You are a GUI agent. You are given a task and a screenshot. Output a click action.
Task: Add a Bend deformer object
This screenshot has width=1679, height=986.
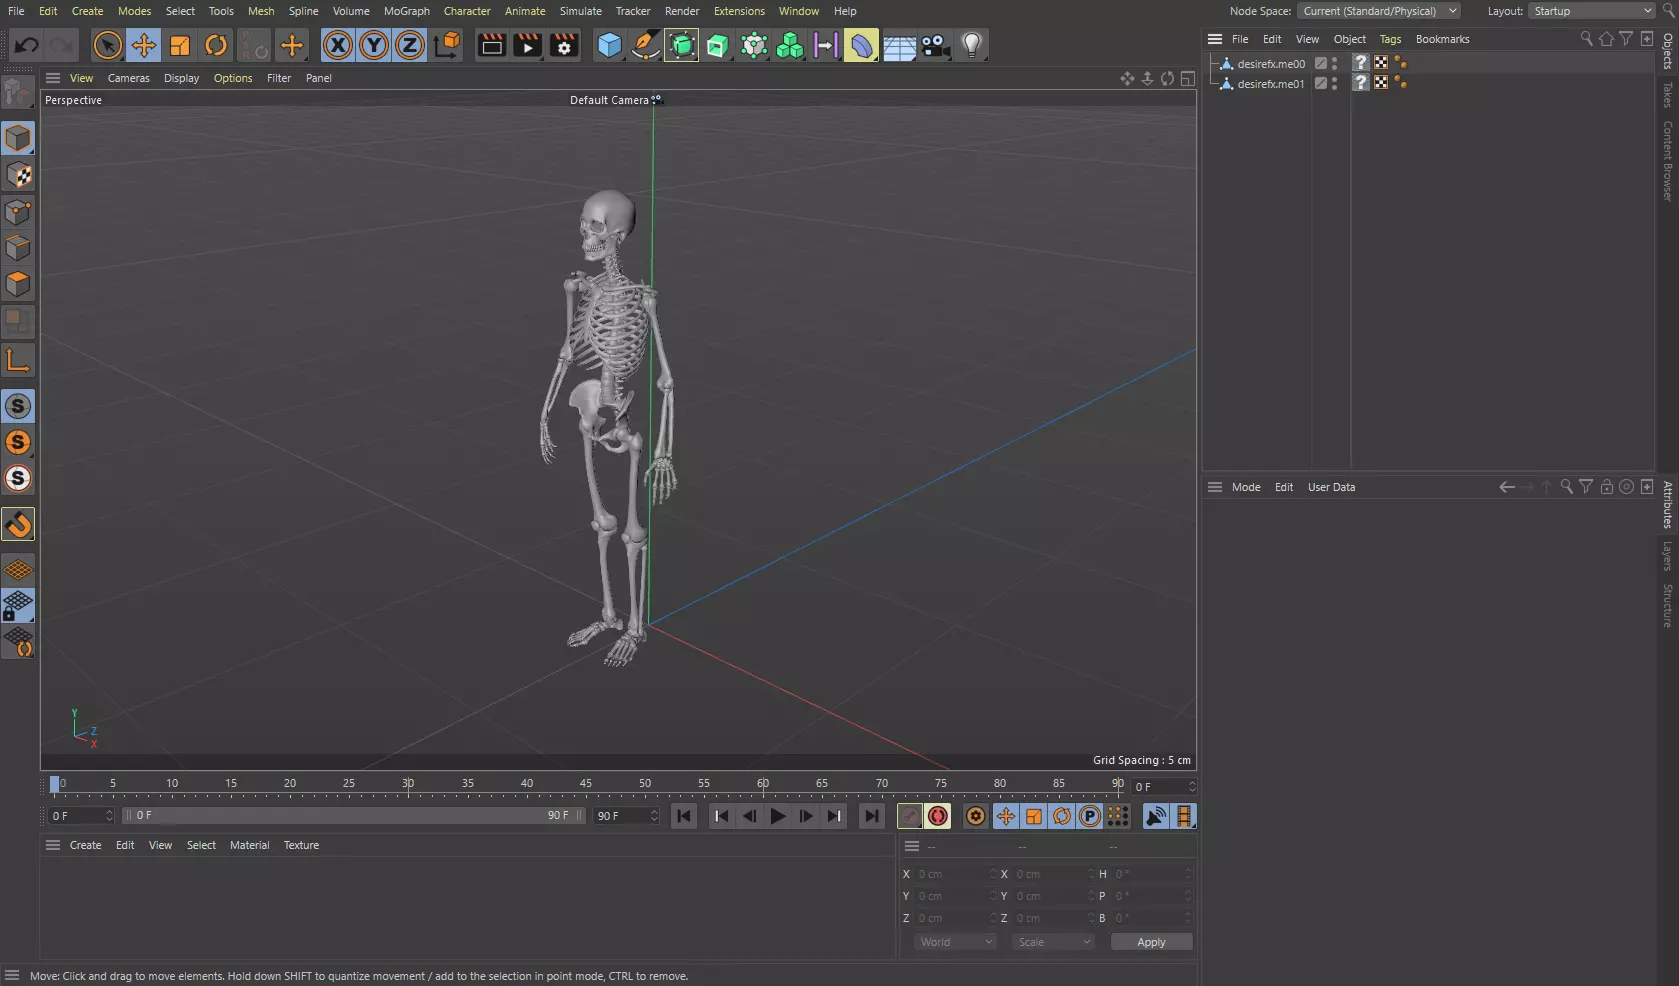[x=861, y=45]
